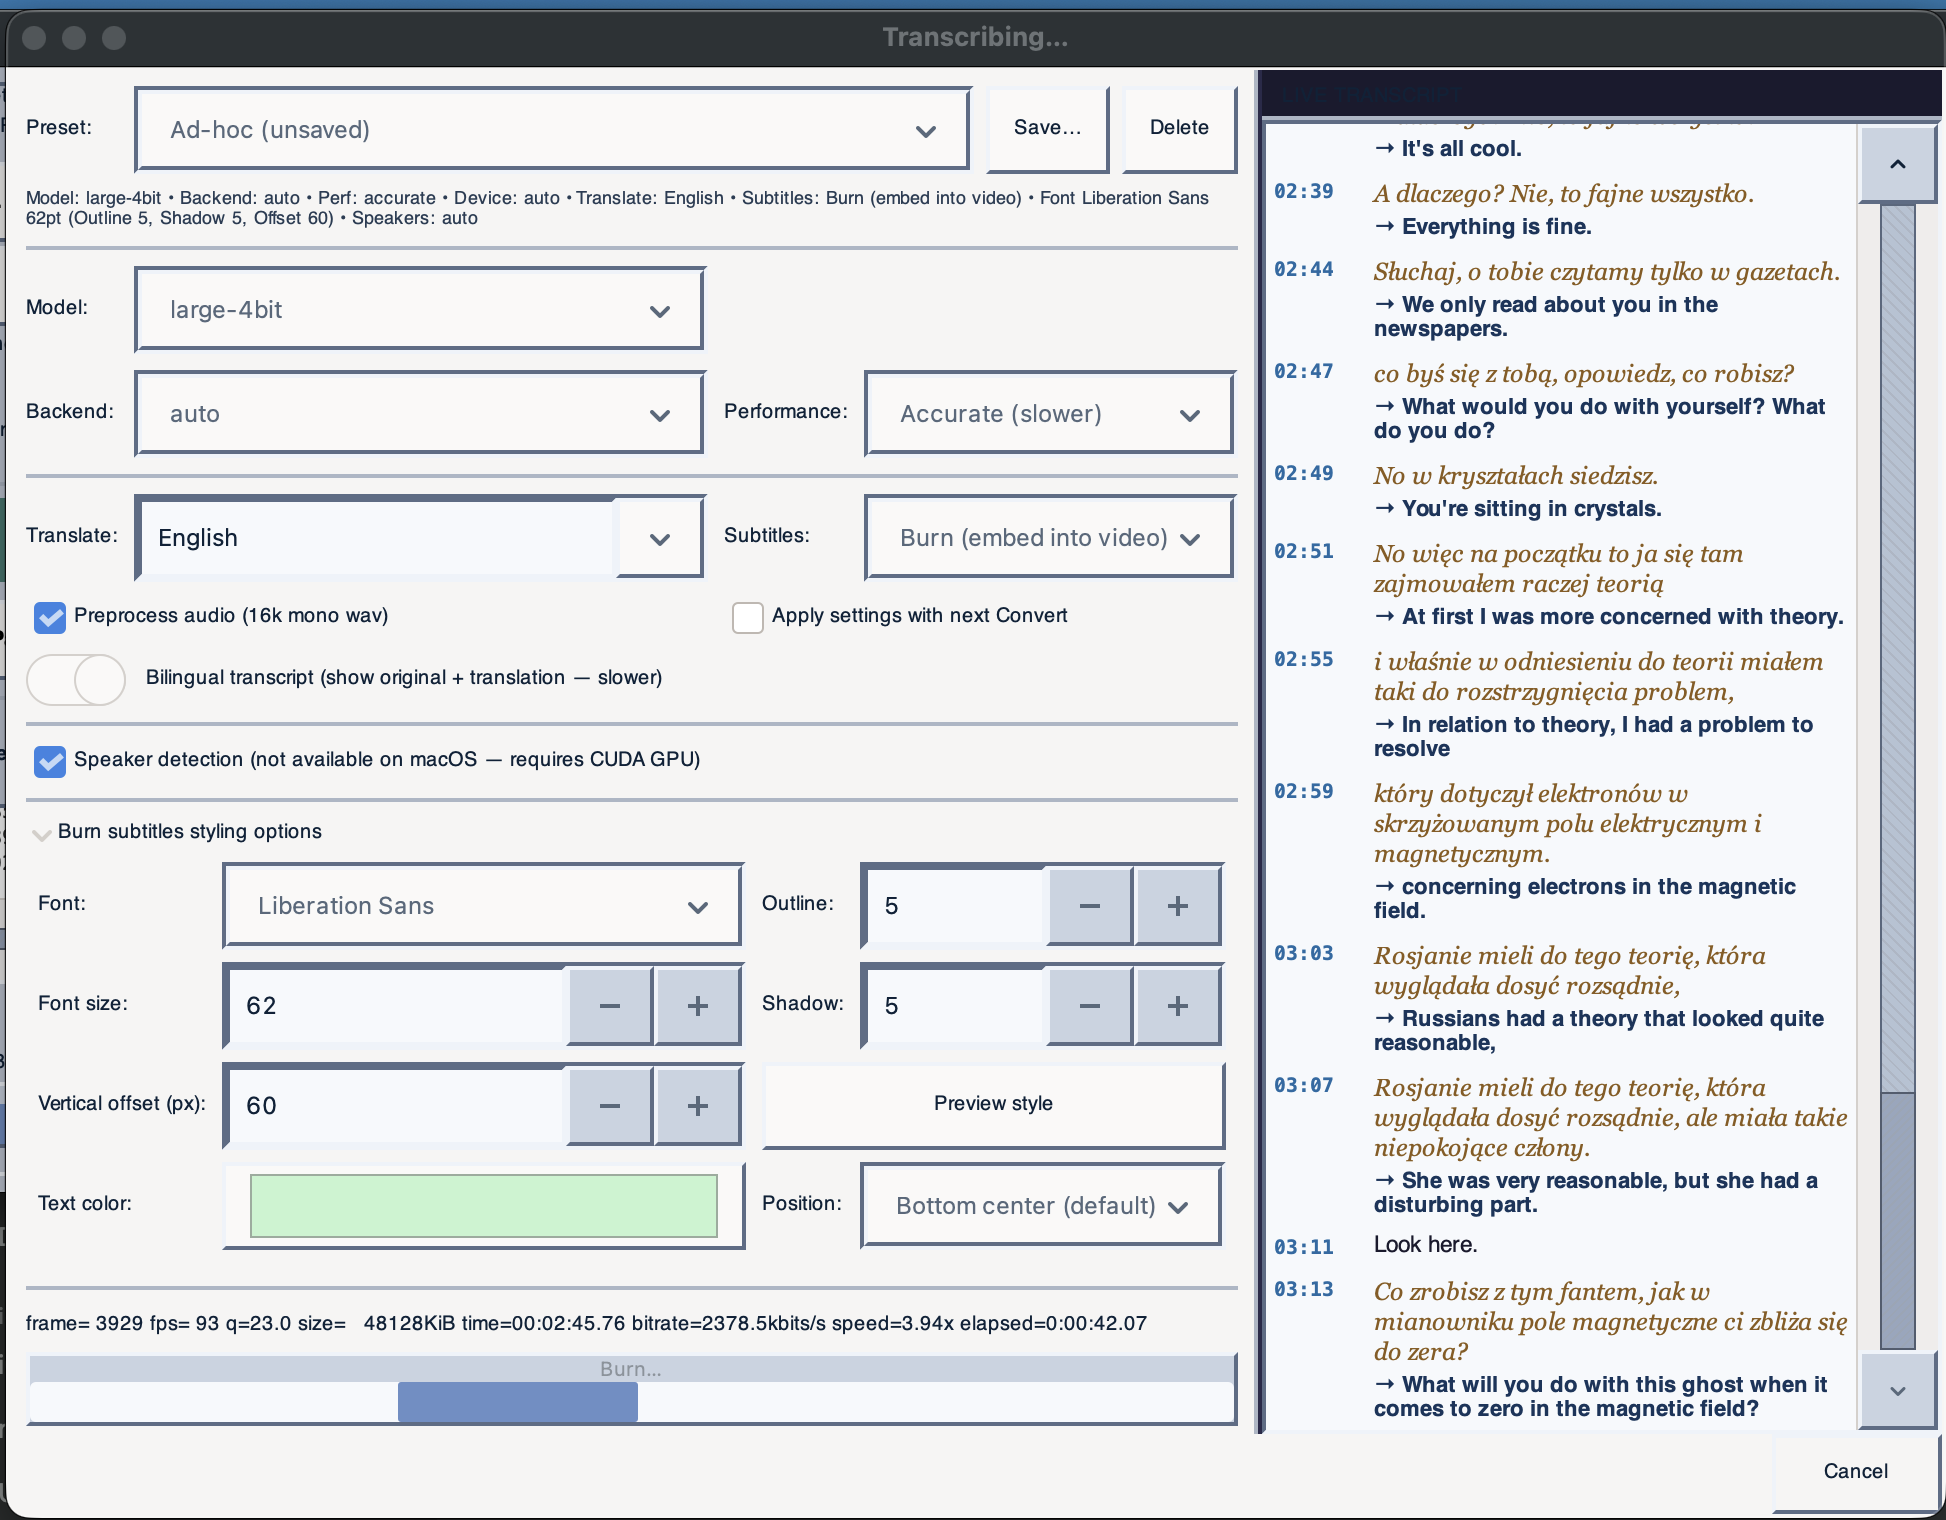Click the transcript vertical scrollbar thumb

(x=1897, y=1220)
